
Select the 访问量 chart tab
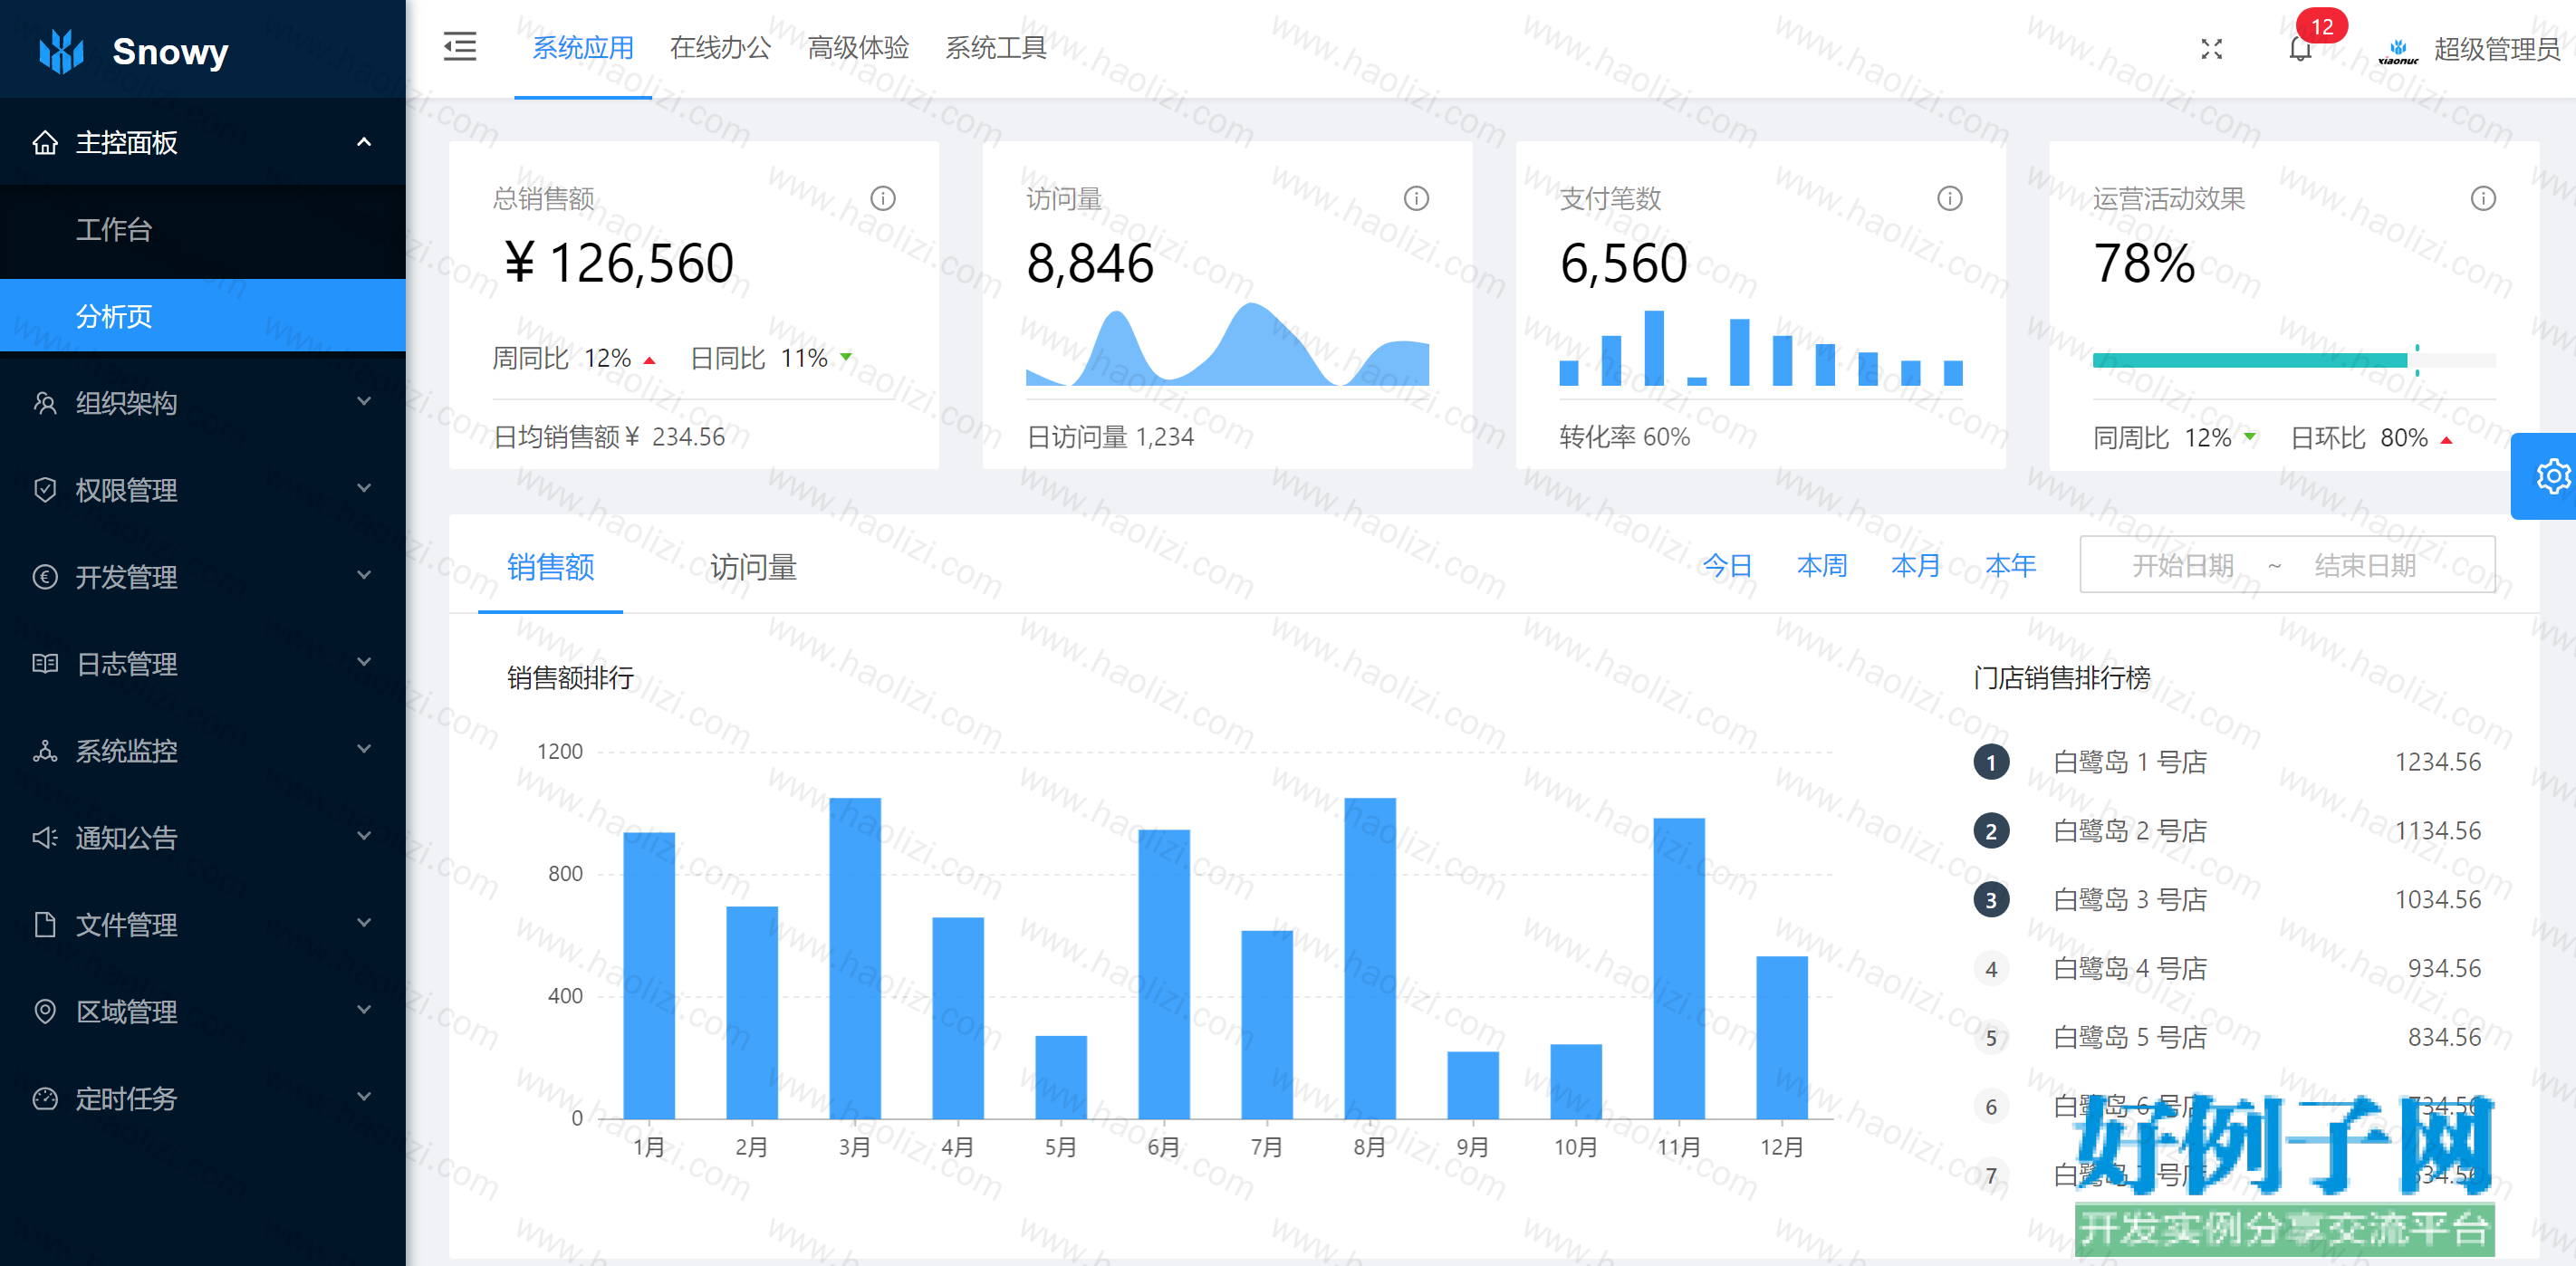(x=753, y=567)
